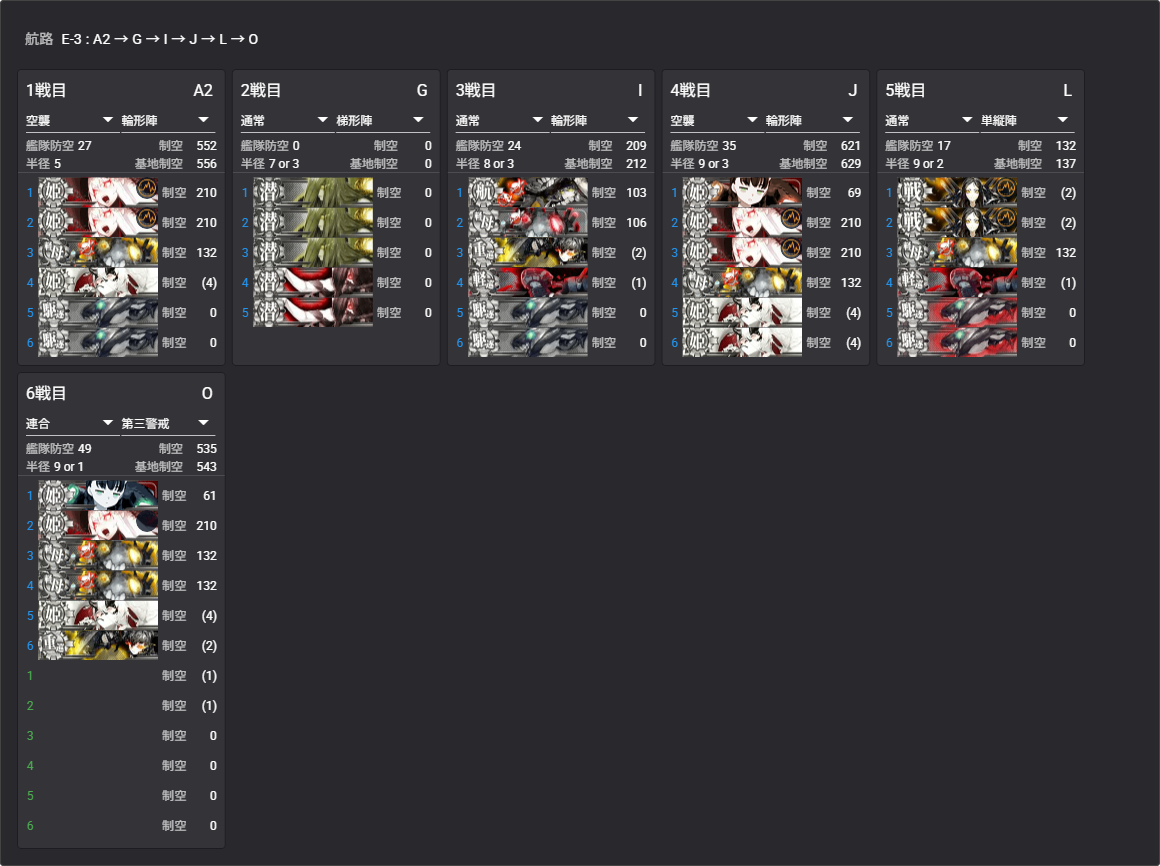Open the 連合 battle type dropdown in 6戦目
The image size is (1160, 866).
72,424
